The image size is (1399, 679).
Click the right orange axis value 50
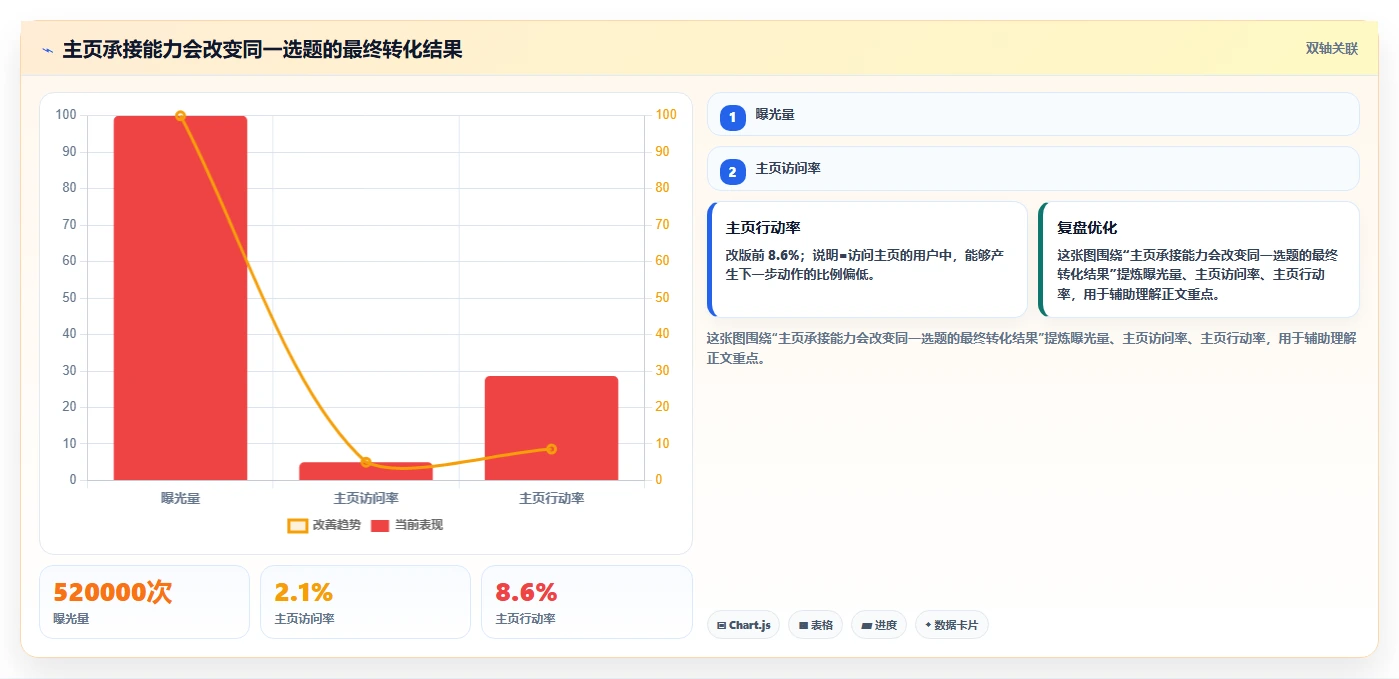(x=663, y=298)
